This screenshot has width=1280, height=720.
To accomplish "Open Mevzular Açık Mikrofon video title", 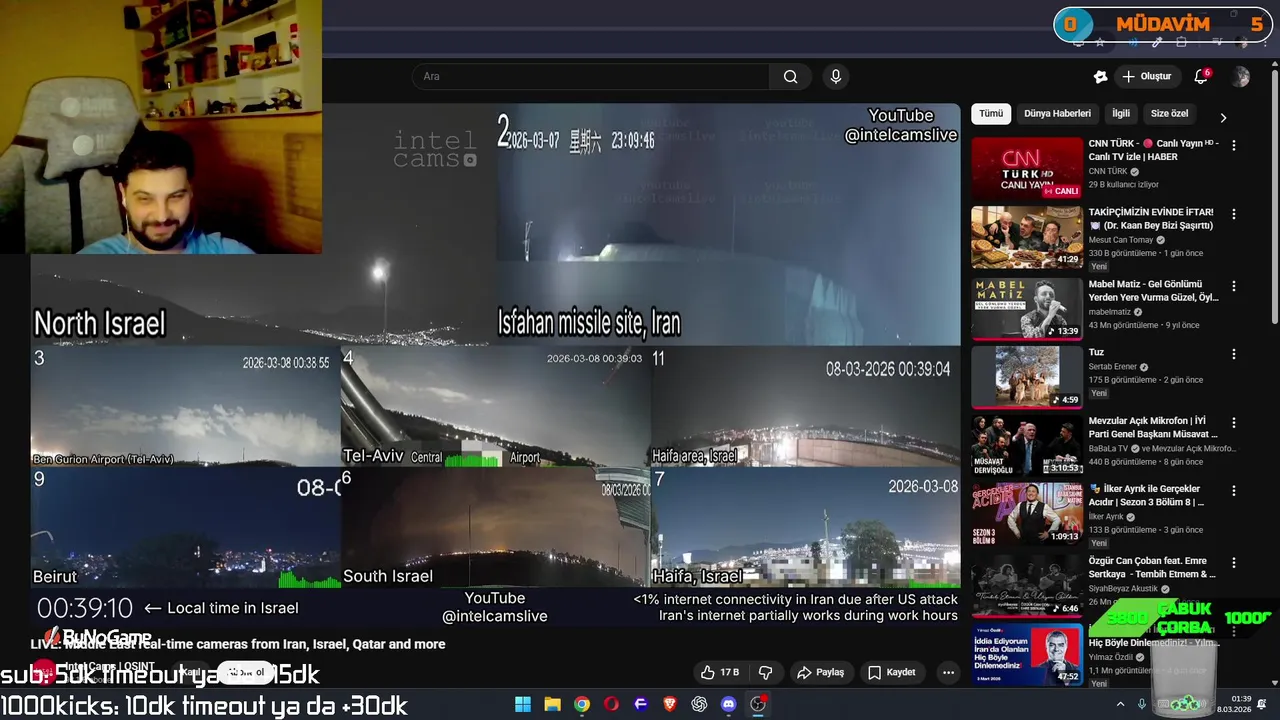I will [1153, 428].
